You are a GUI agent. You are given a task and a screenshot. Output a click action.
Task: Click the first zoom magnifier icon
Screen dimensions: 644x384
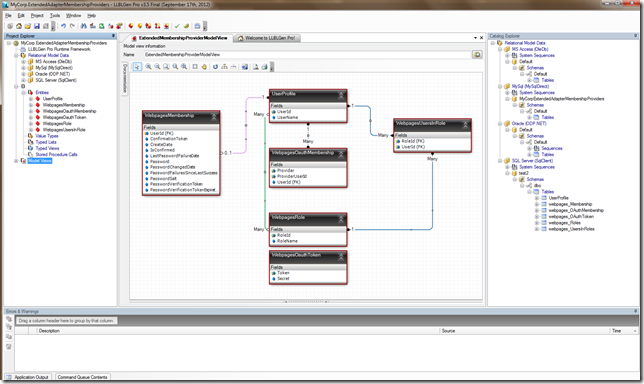click(x=148, y=67)
